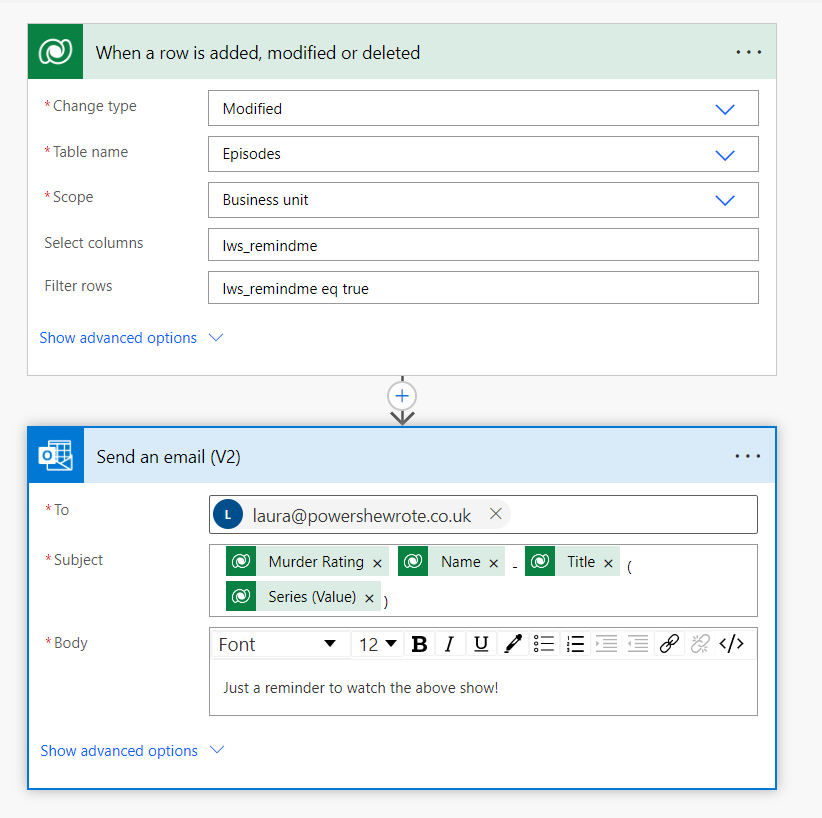This screenshot has width=822, height=818.
Task: Click the Dataverse trigger icon
Action: click(x=56, y=51)
